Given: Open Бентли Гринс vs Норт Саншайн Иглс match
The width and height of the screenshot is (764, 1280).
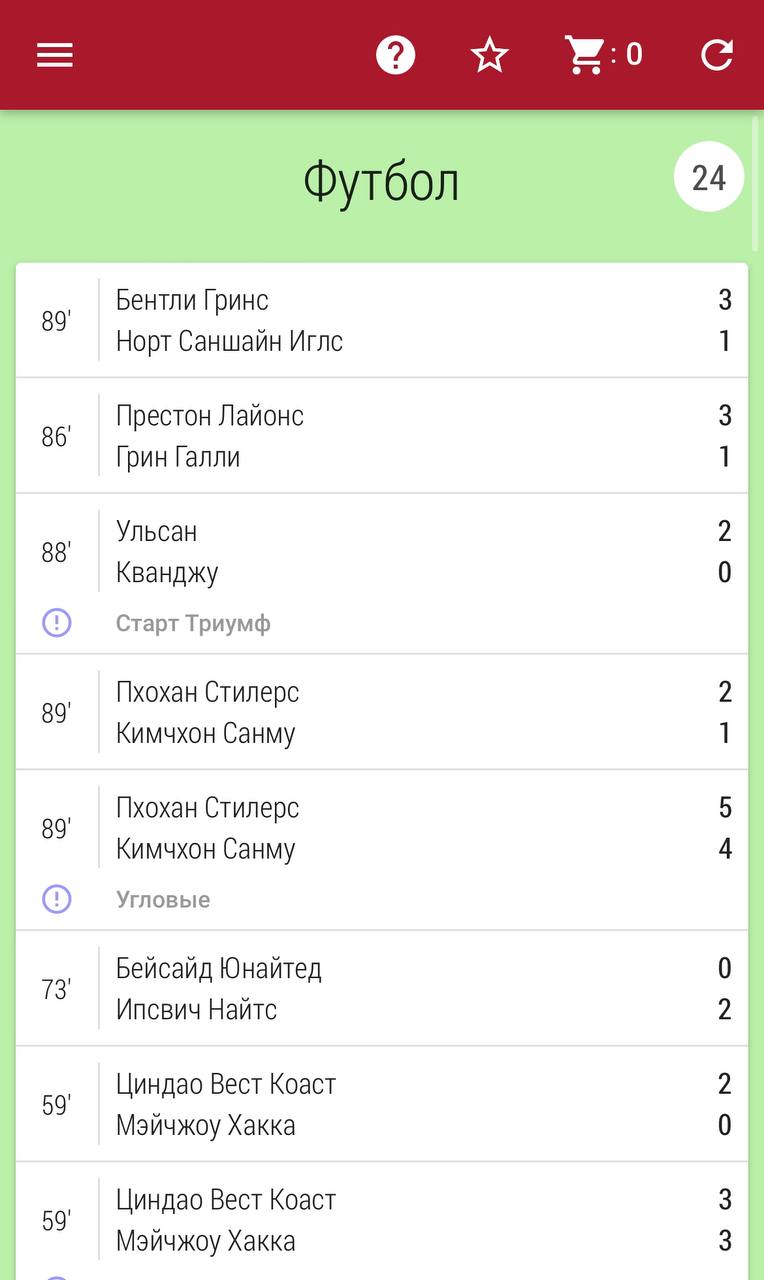Looking at the screenshot, I should click(382, 320).
